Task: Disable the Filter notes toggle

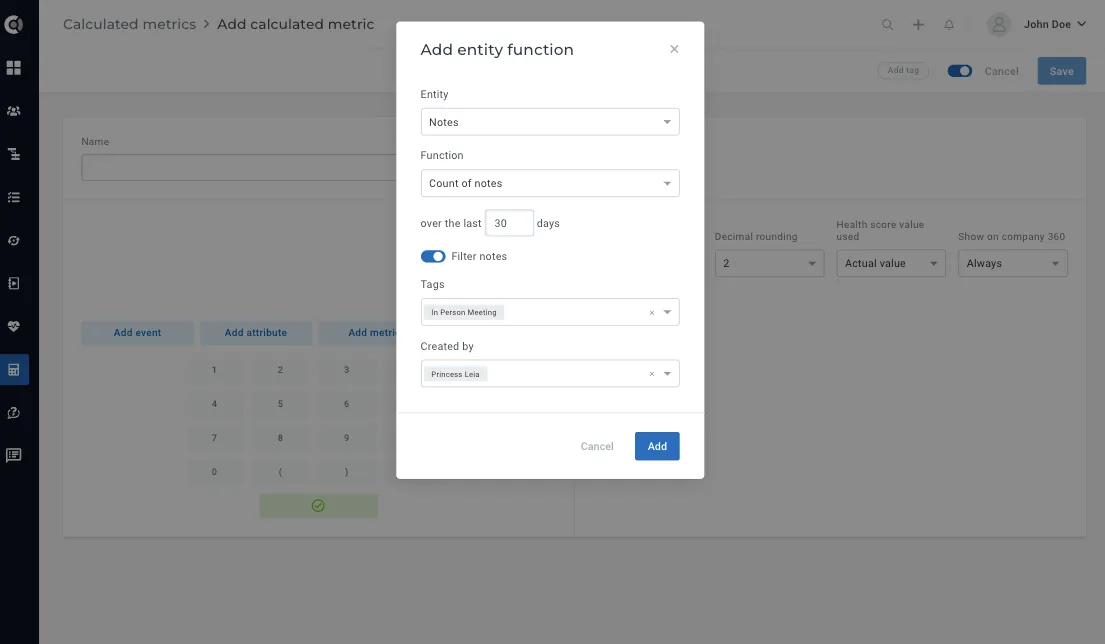Action: [x=433, y=256]
